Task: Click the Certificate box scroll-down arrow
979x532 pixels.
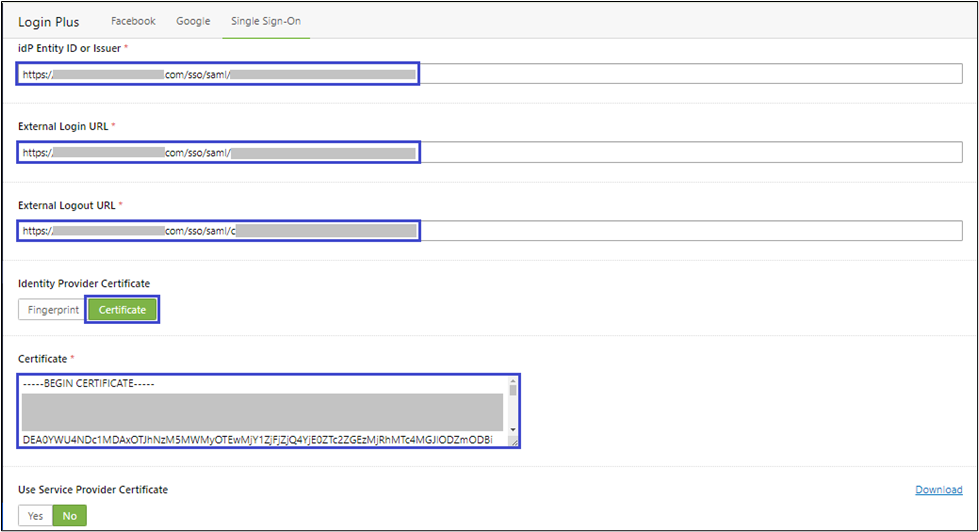Action: pyautogui.click(x=514, y=430)
